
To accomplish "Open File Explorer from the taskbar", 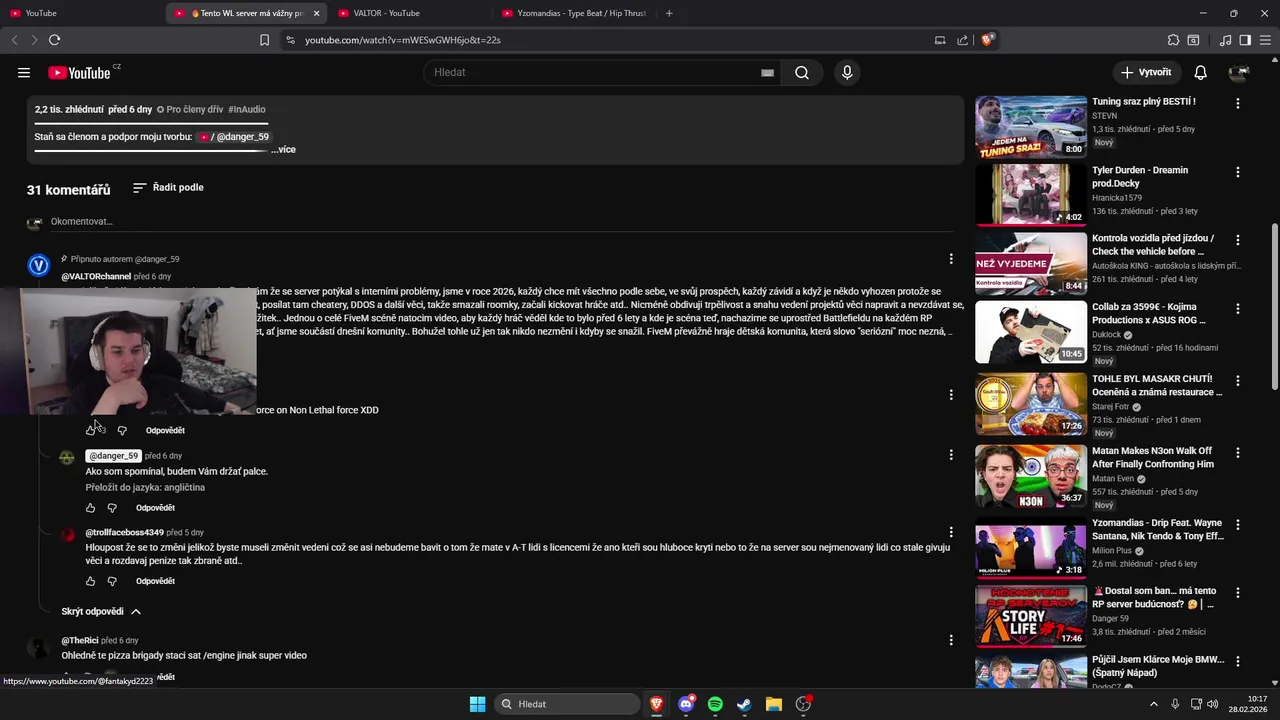I will (x=773, y=704).
